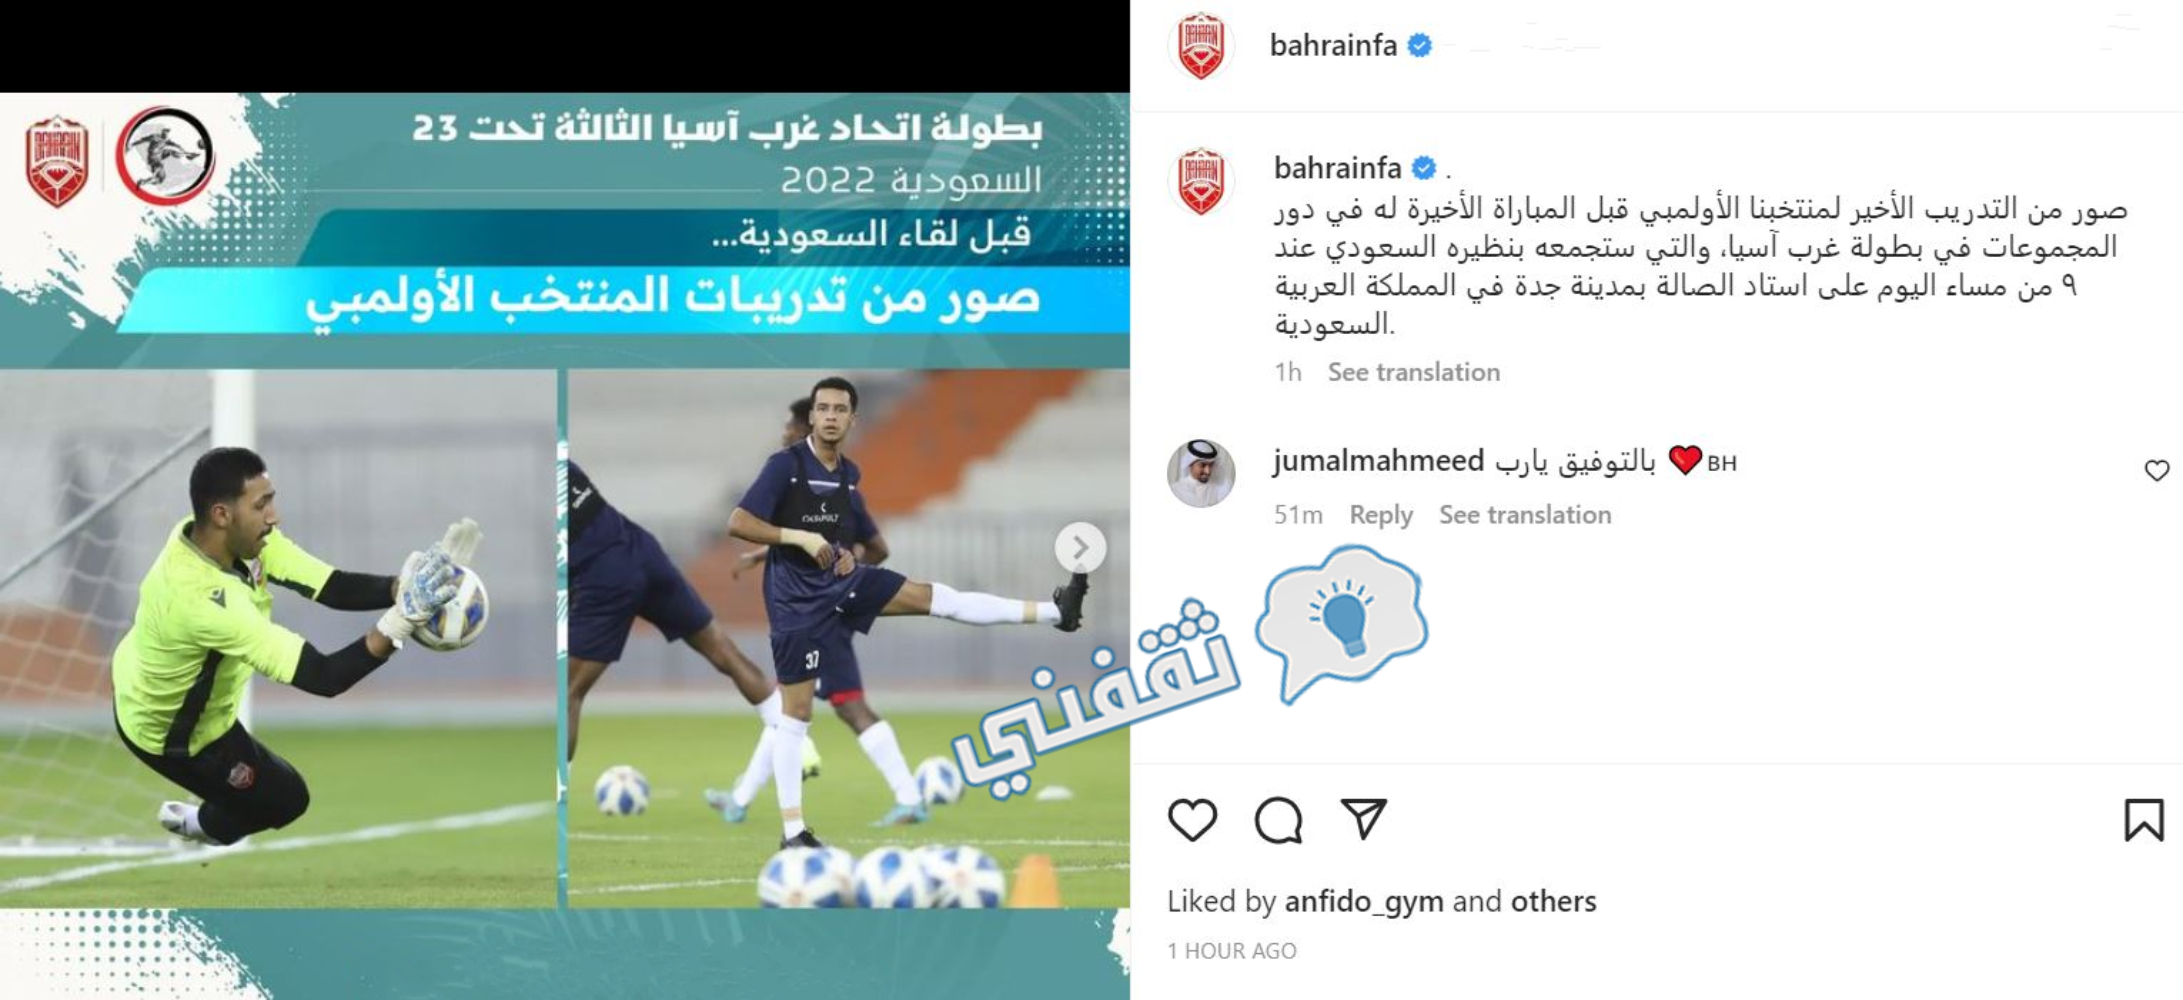Click bahrainfa username in the post header
Viewport: 2183px width, 1000px height.
pos(1333,45)
